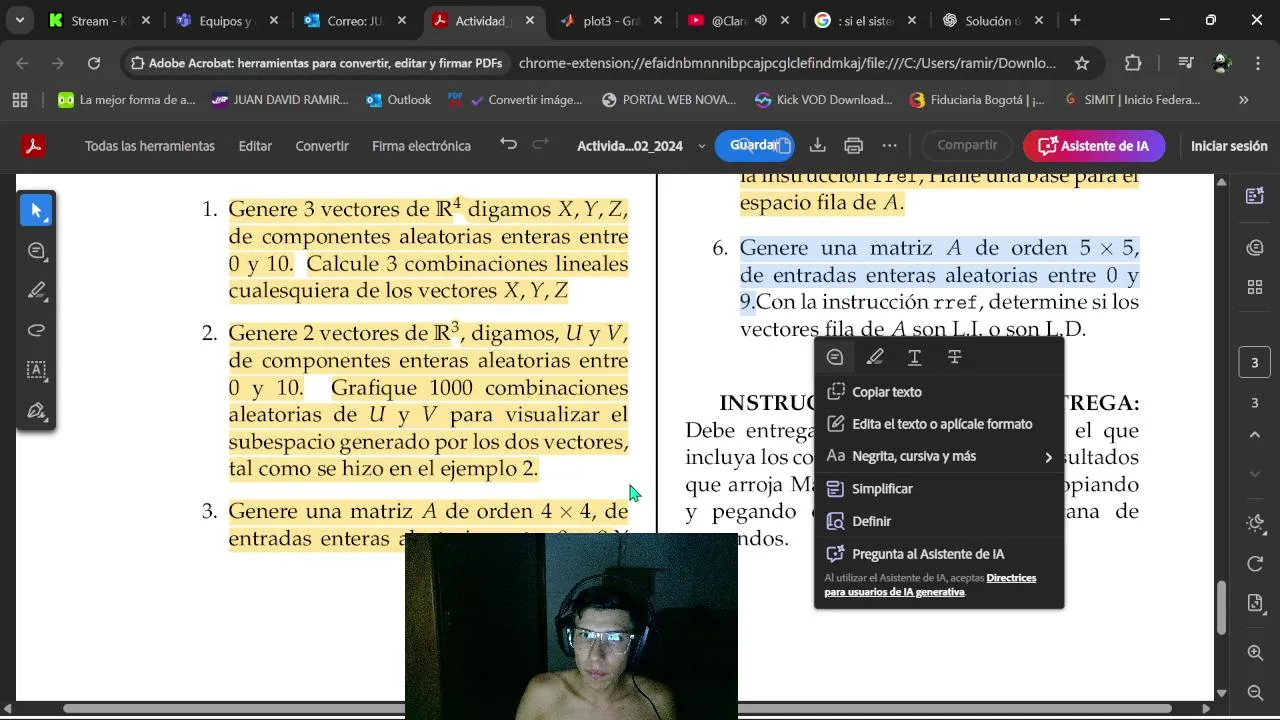Select Copiar texto in context menu
Screen dimensions: 1280x720
pos(939,392)
